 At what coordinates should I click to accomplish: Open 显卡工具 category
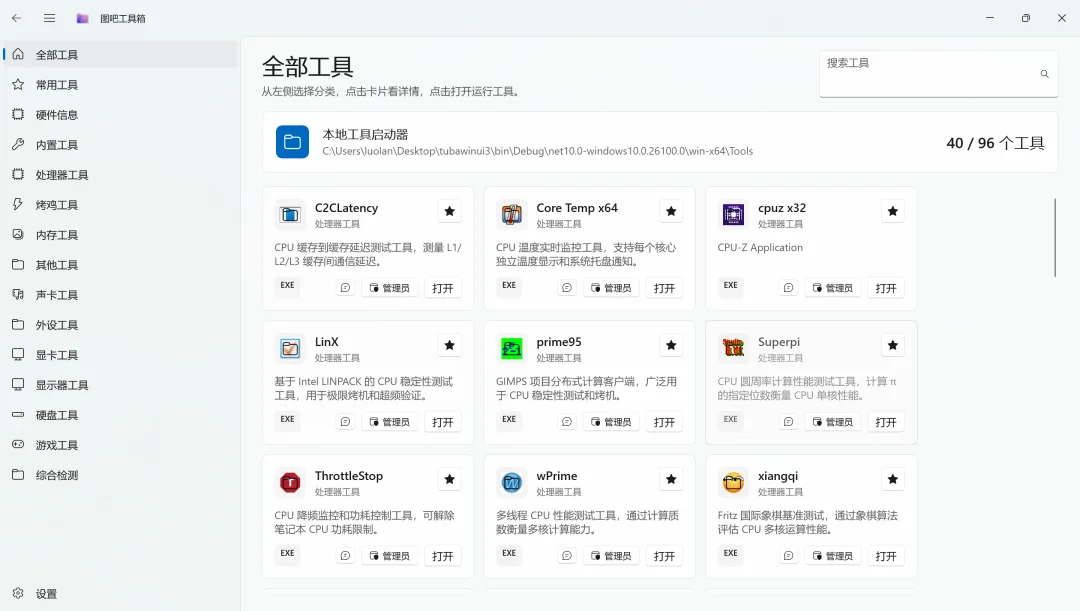click(121, 355)
